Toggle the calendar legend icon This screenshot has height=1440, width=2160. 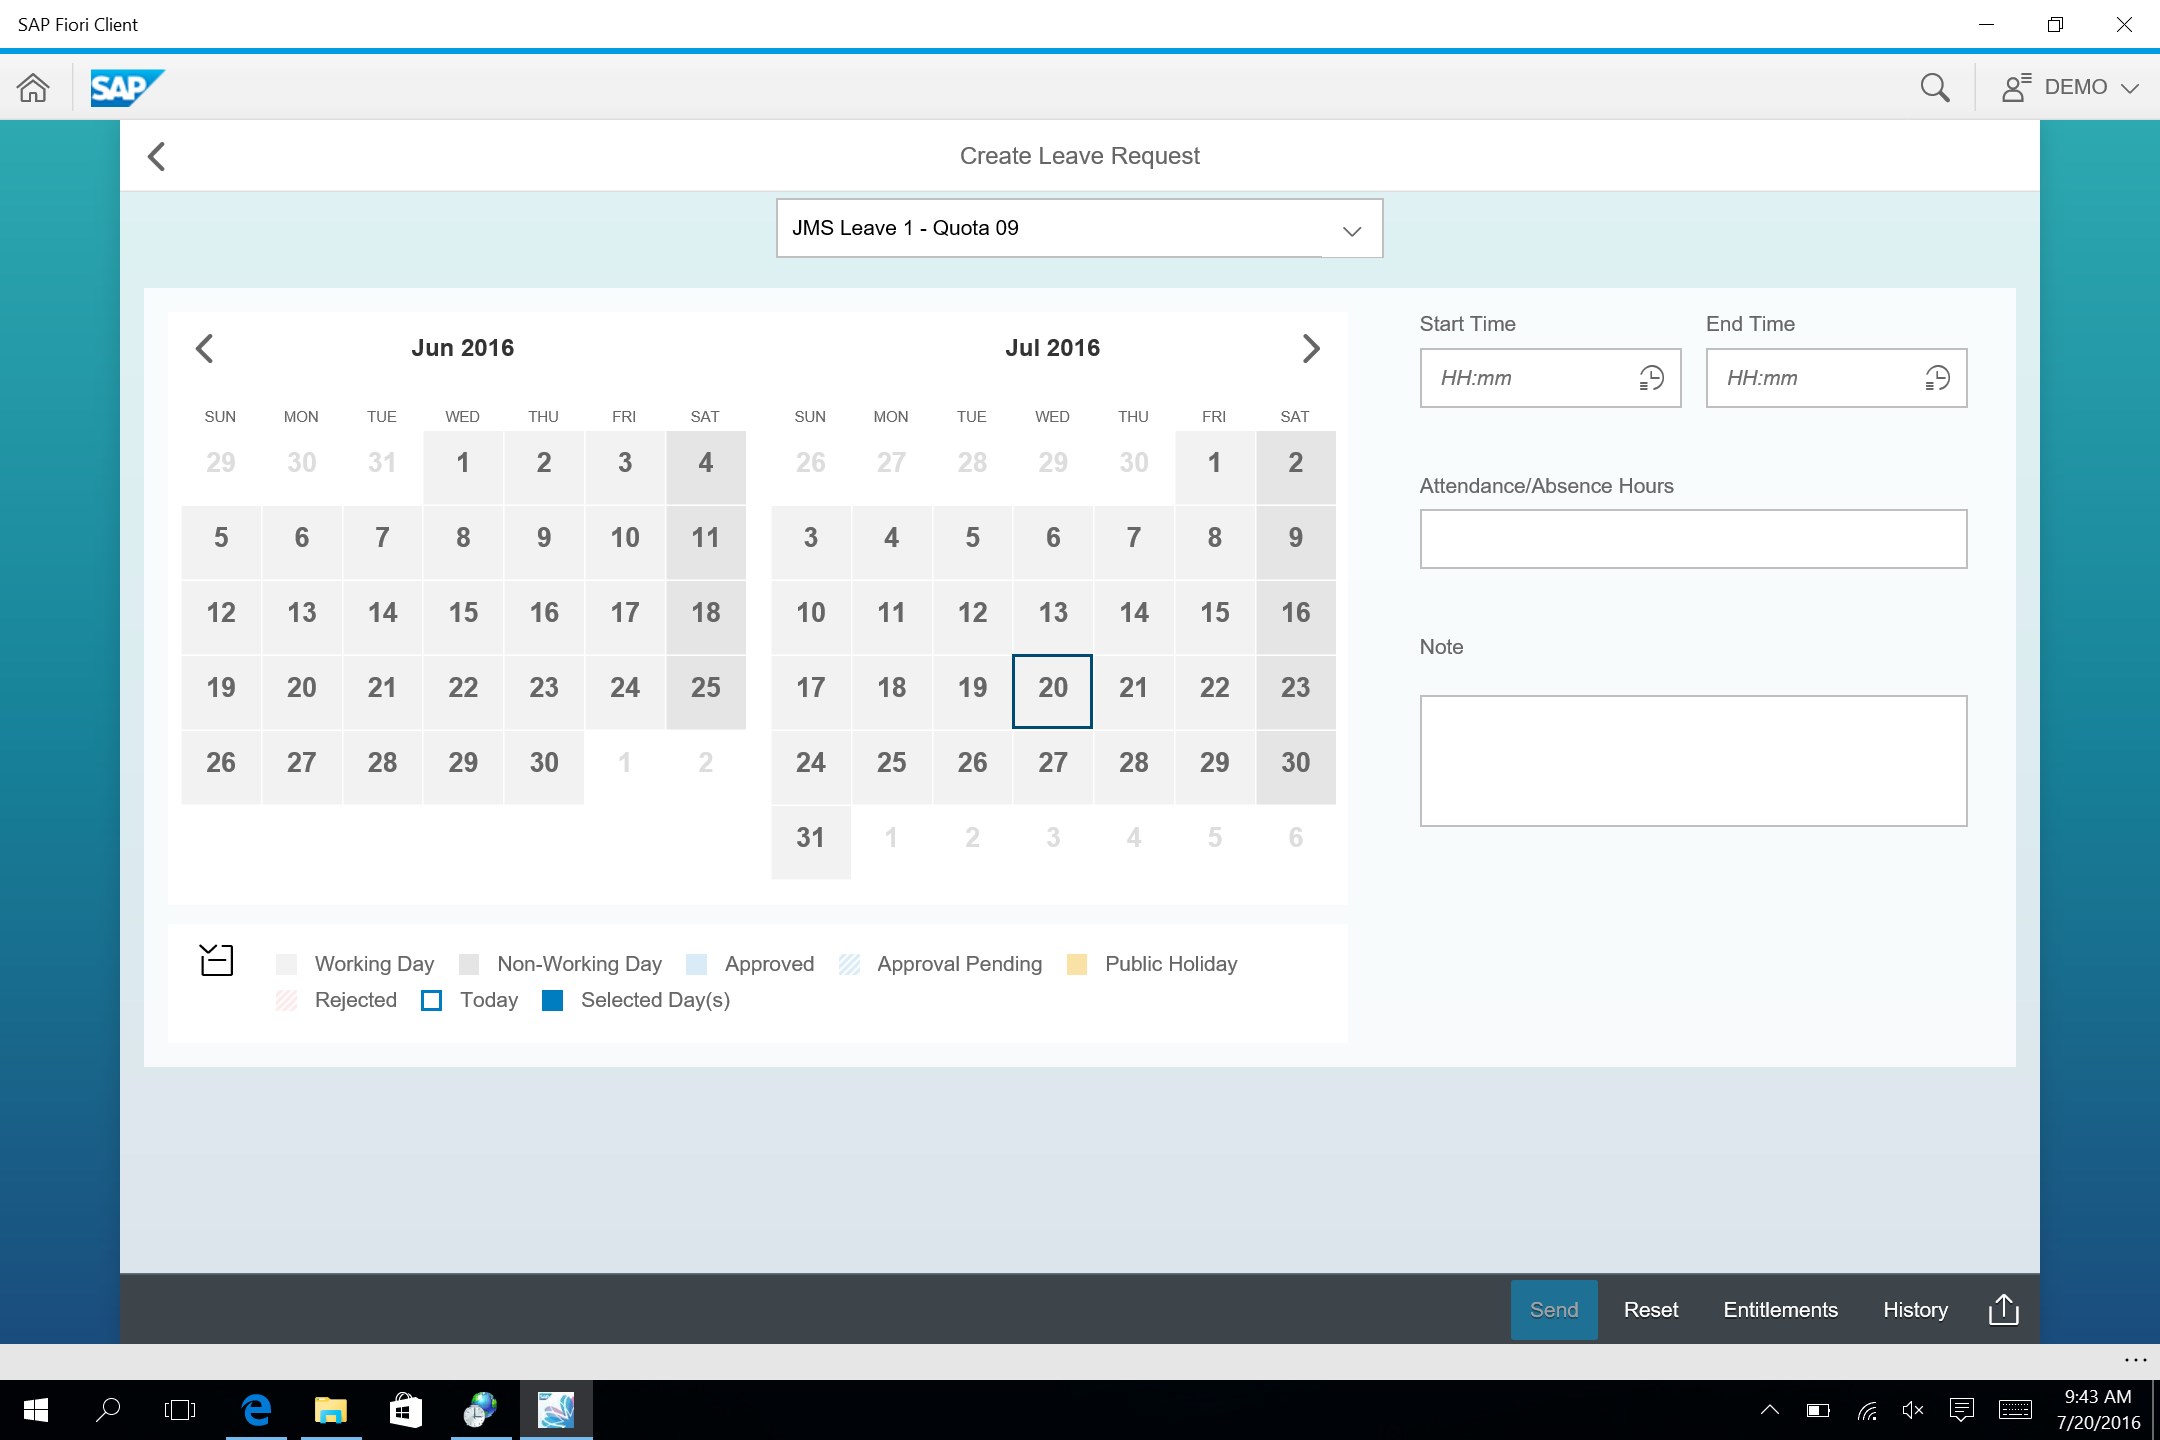216,960
